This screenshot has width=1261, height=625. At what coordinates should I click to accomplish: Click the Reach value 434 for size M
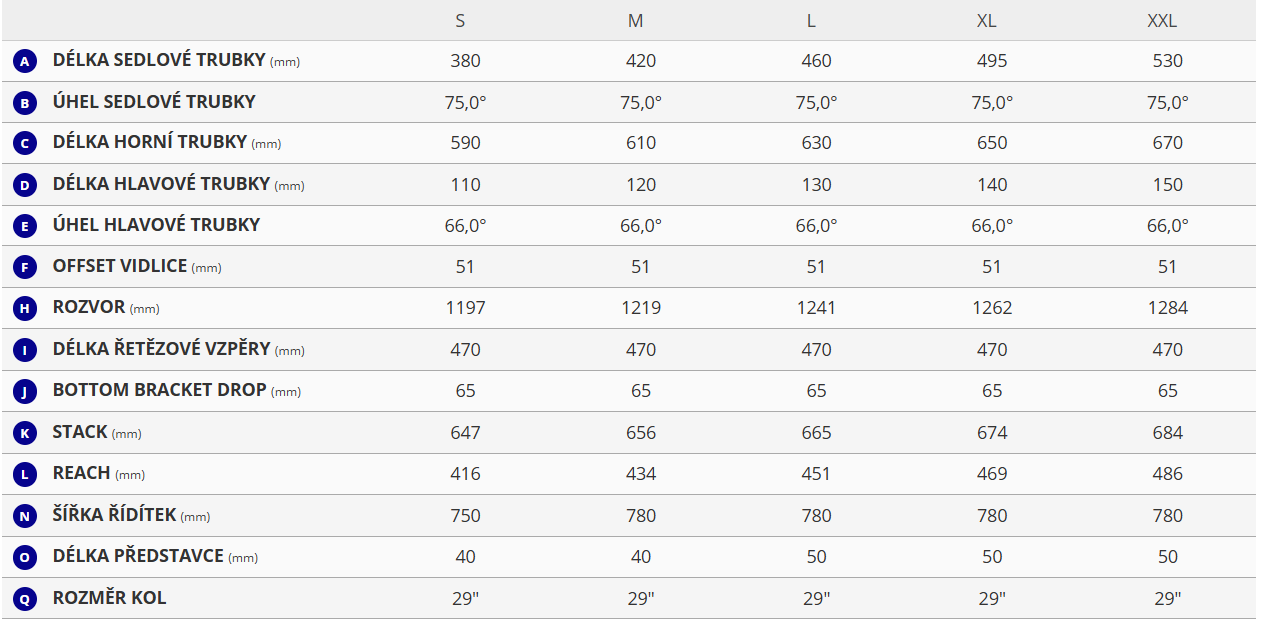641,474
